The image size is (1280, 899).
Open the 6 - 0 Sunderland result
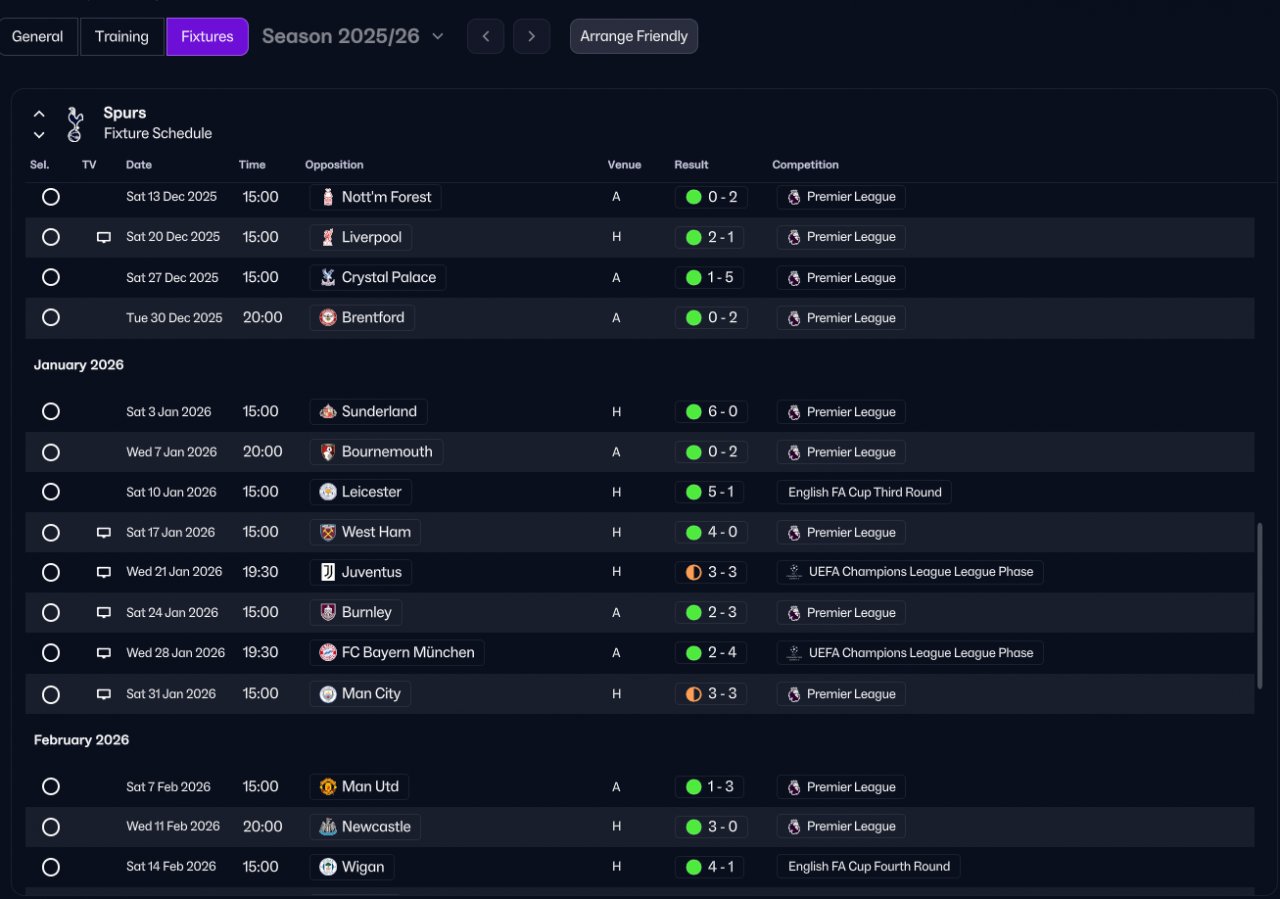coord(711,411)
